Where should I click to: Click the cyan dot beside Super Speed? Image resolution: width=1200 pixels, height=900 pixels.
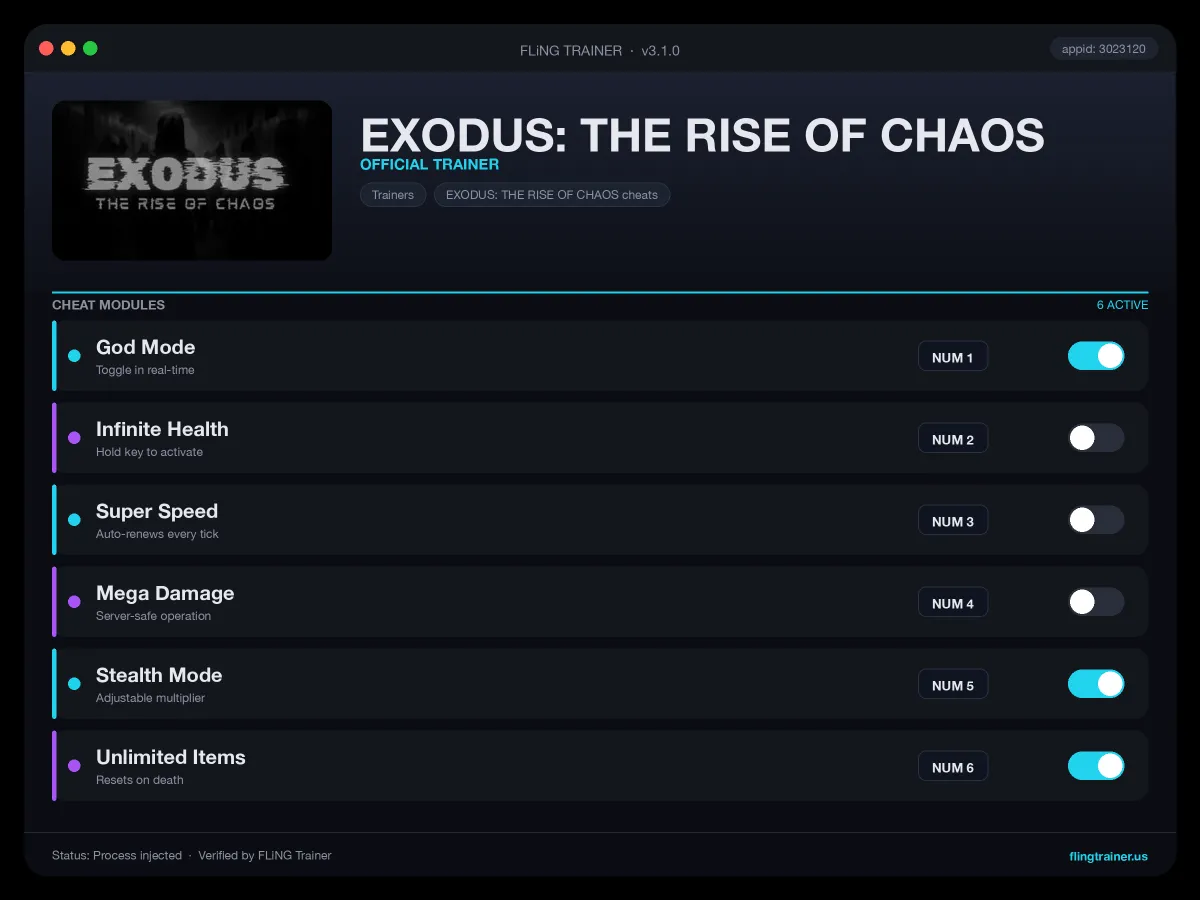[x=74, y=520]
